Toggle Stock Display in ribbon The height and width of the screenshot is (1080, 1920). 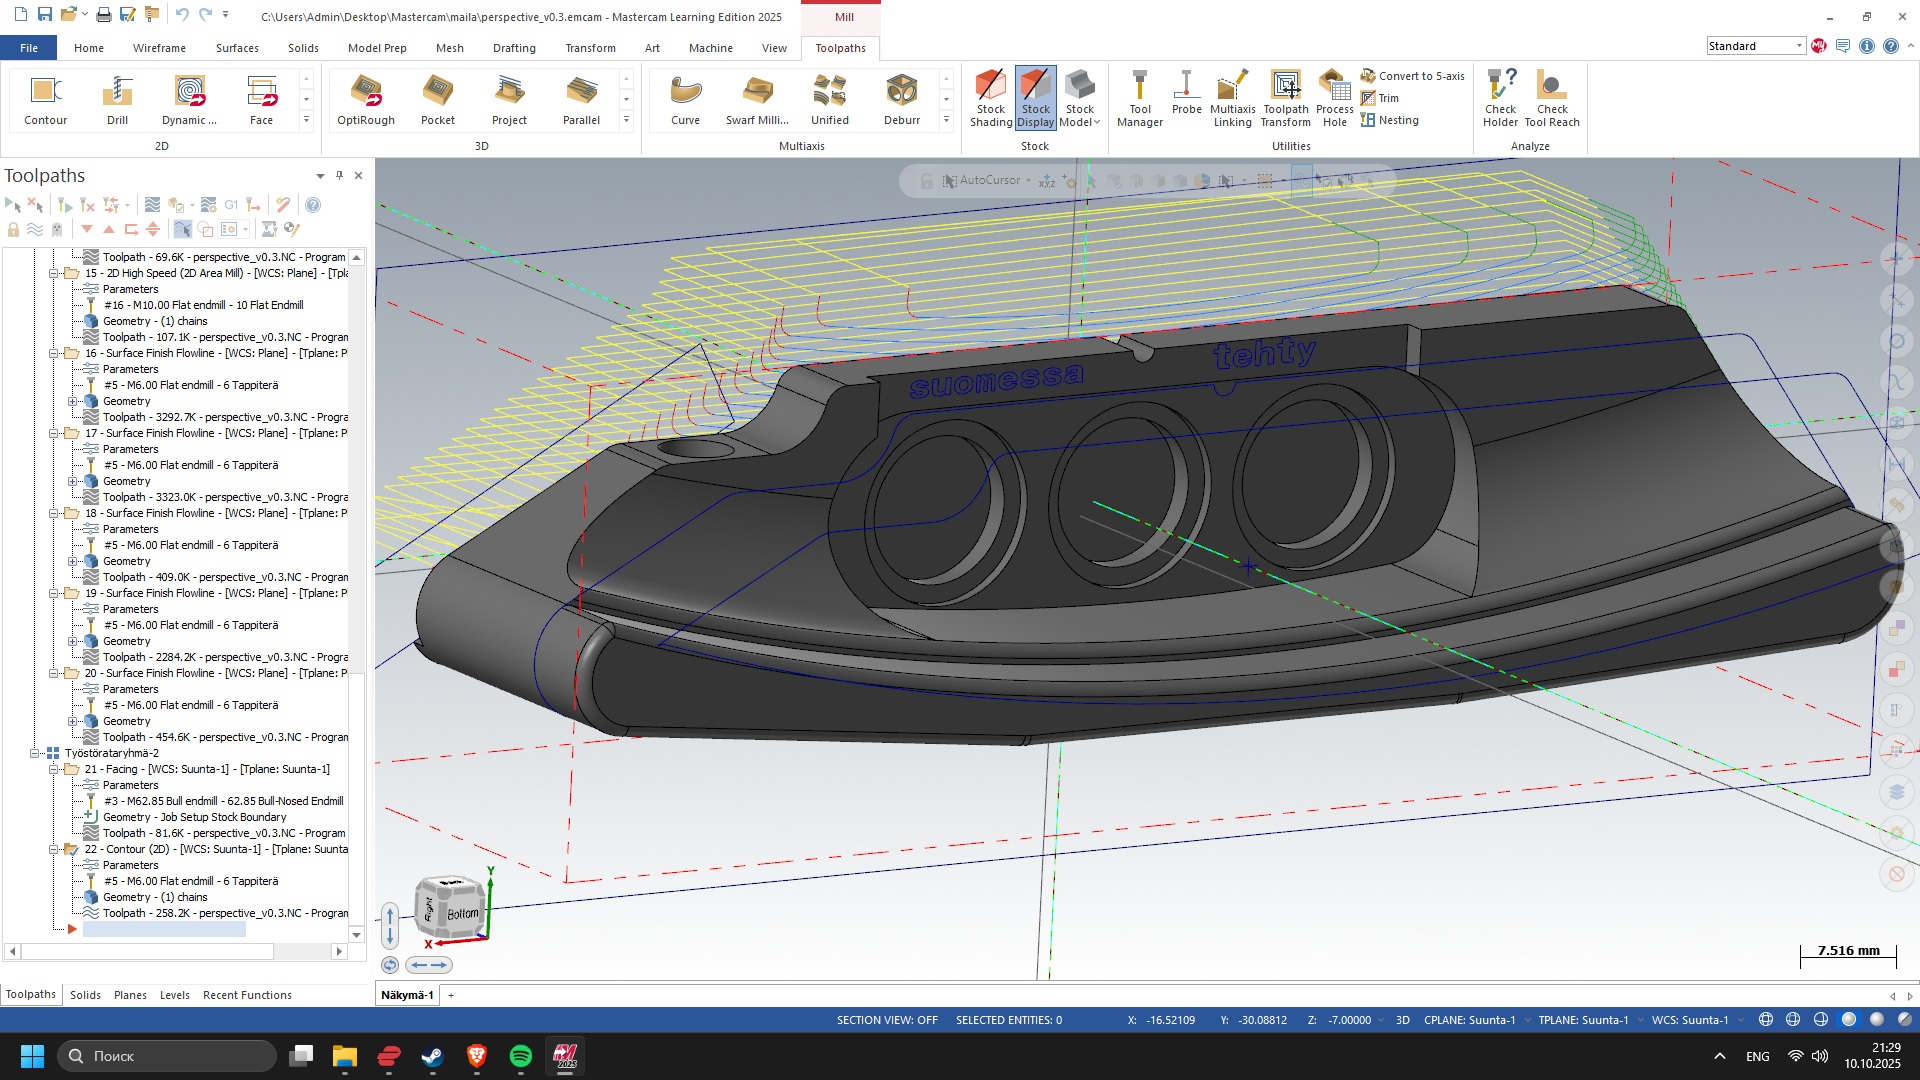(1035, 99)
